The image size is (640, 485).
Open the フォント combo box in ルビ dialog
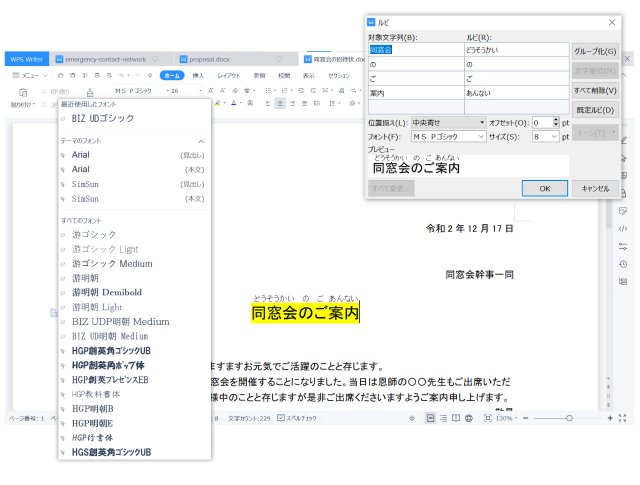(448, 136)
